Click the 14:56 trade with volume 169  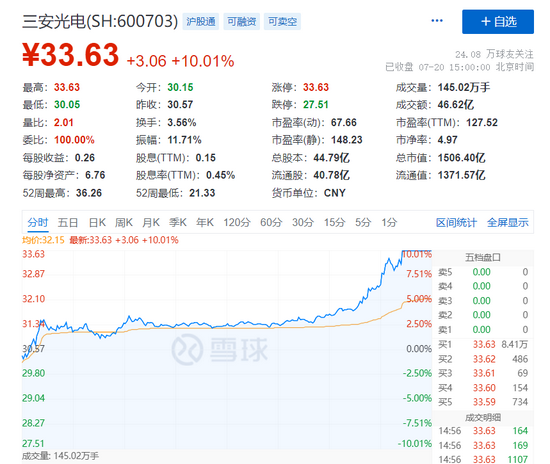pyautogui.click(x=483, y=445)
